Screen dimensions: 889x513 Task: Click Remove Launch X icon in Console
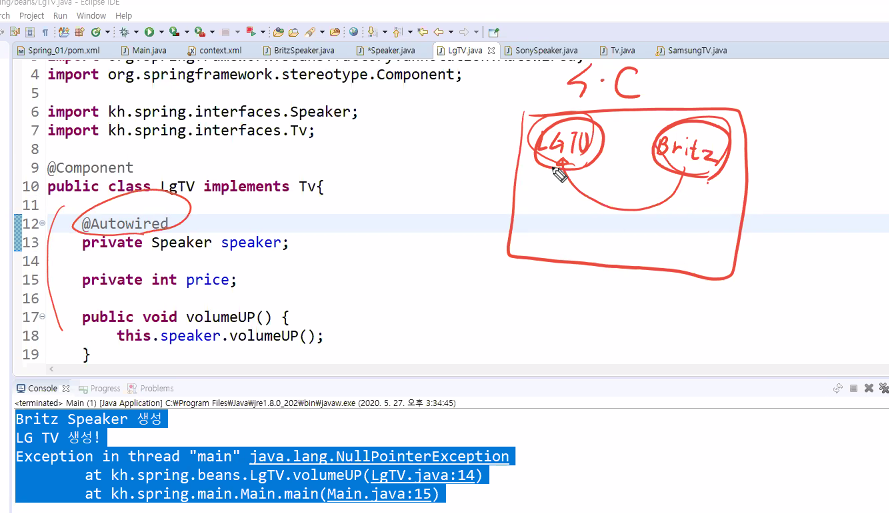tap(869, 388)
